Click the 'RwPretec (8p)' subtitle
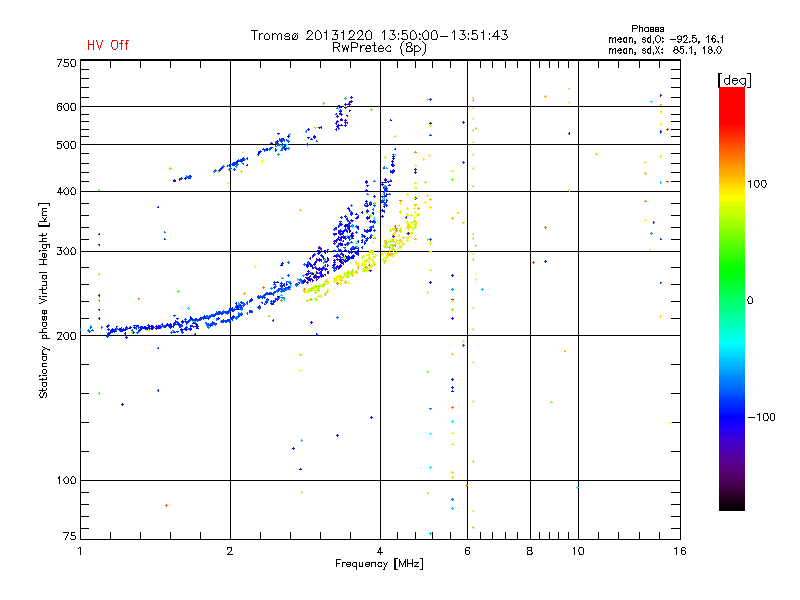The image size is (800, 600). 379,48
